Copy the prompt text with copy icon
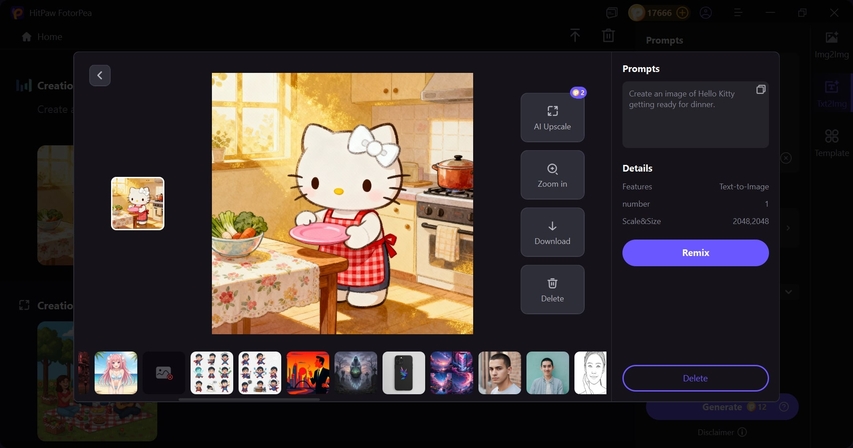Image resolution: width=853 pixels, height=448 pixels. [761, 90]
